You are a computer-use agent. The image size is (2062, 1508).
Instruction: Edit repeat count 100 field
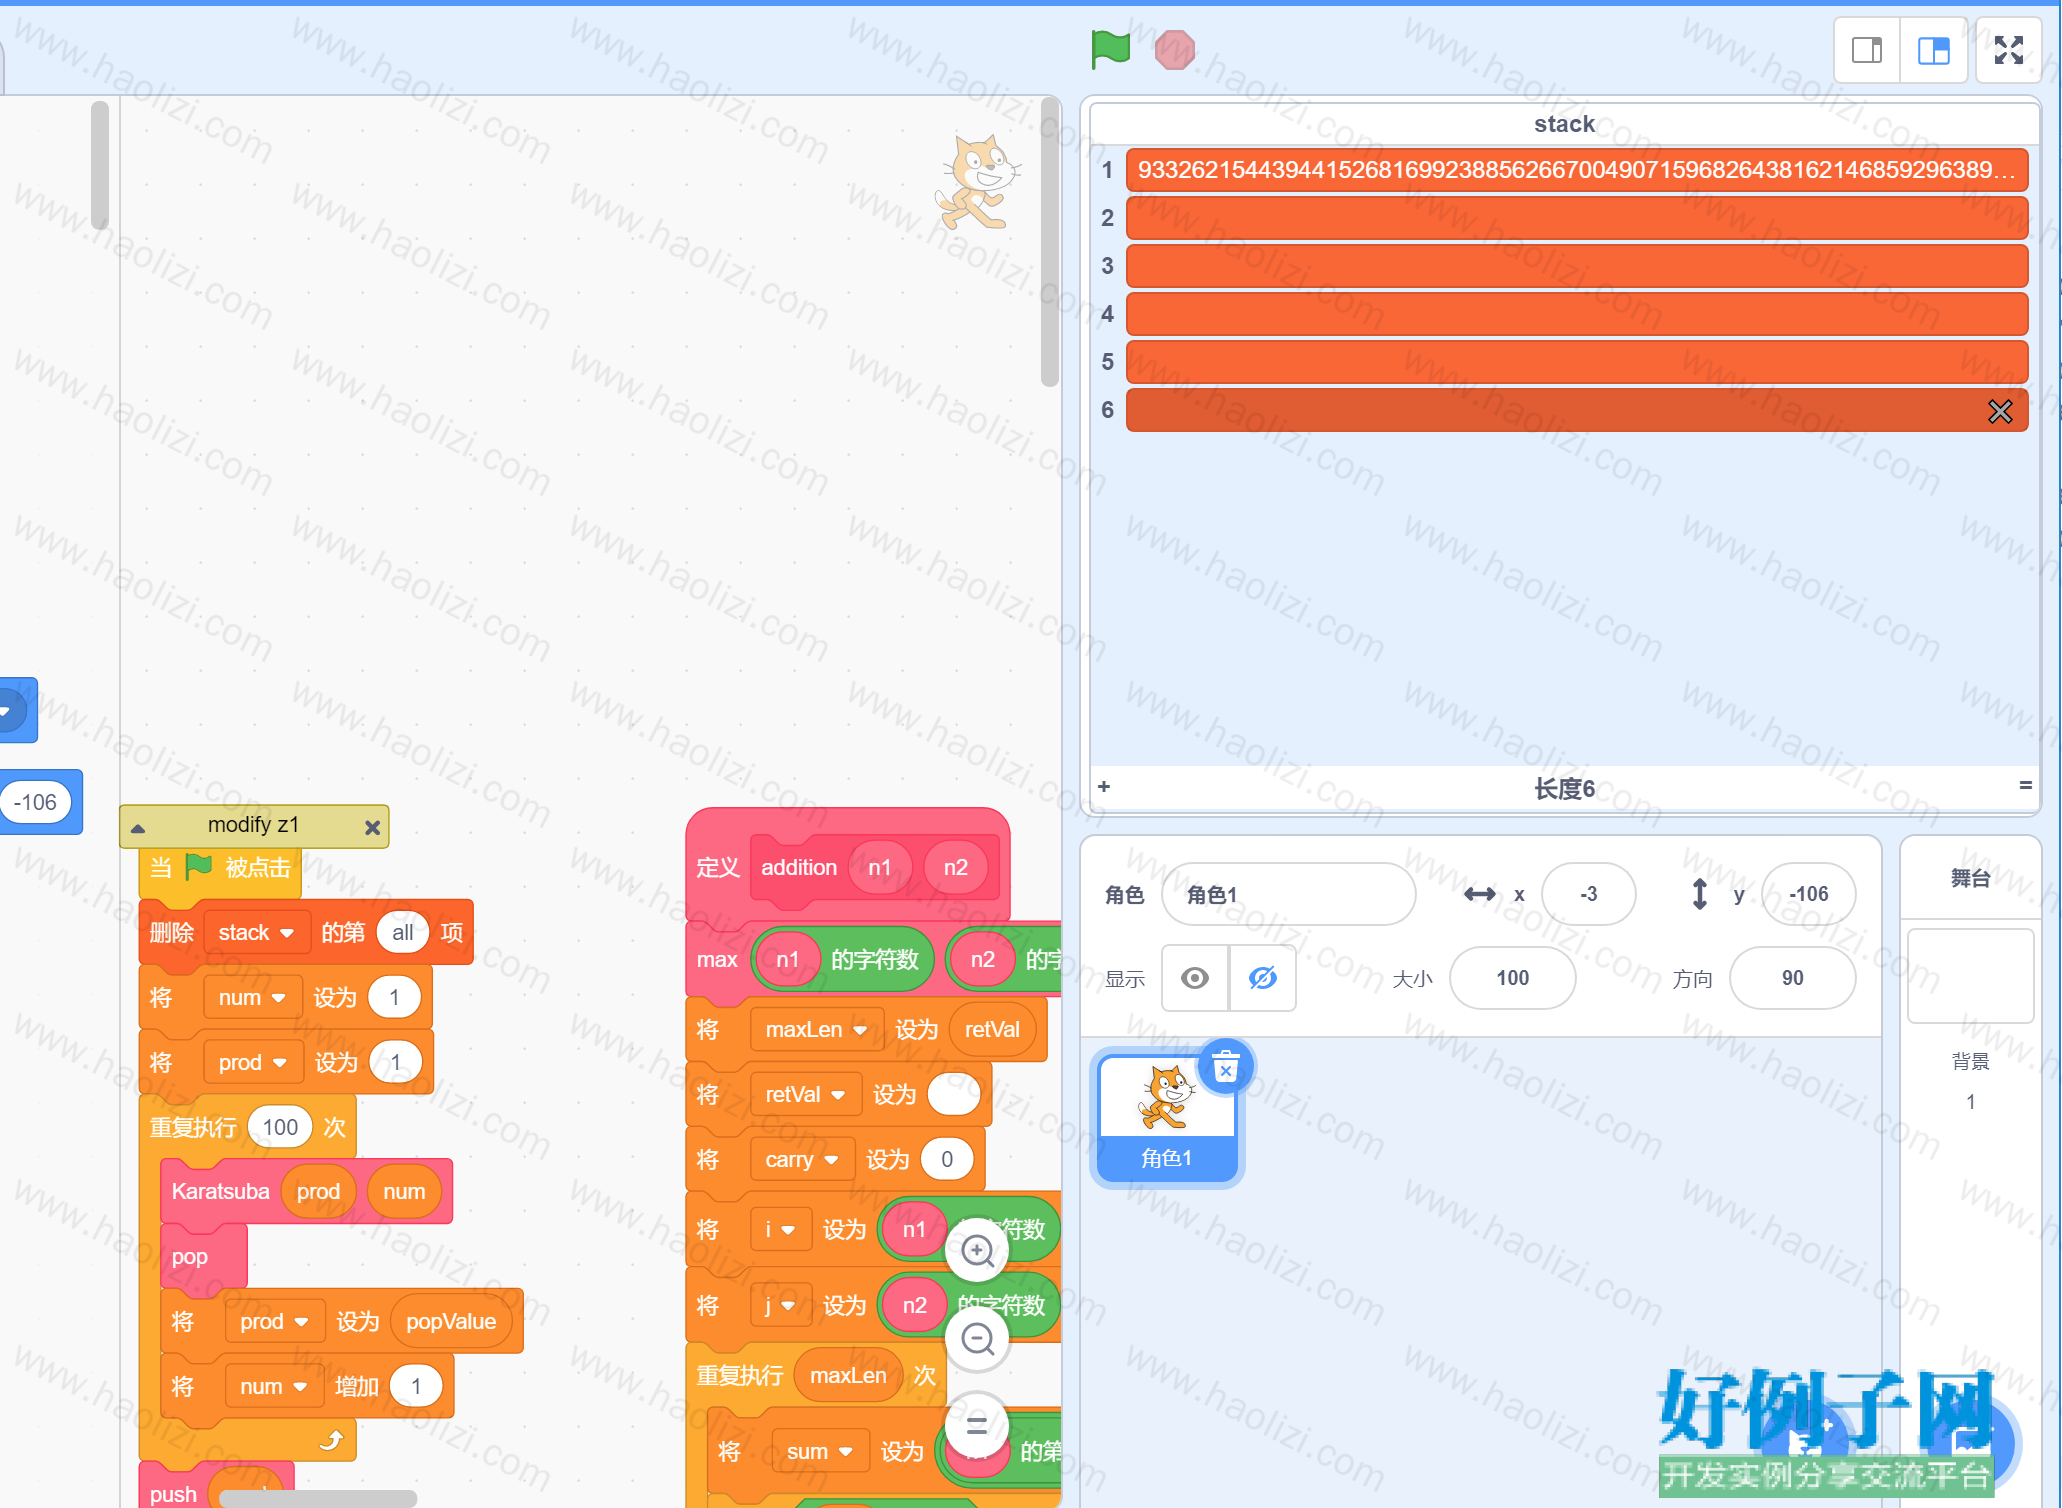coord(280,1128)
